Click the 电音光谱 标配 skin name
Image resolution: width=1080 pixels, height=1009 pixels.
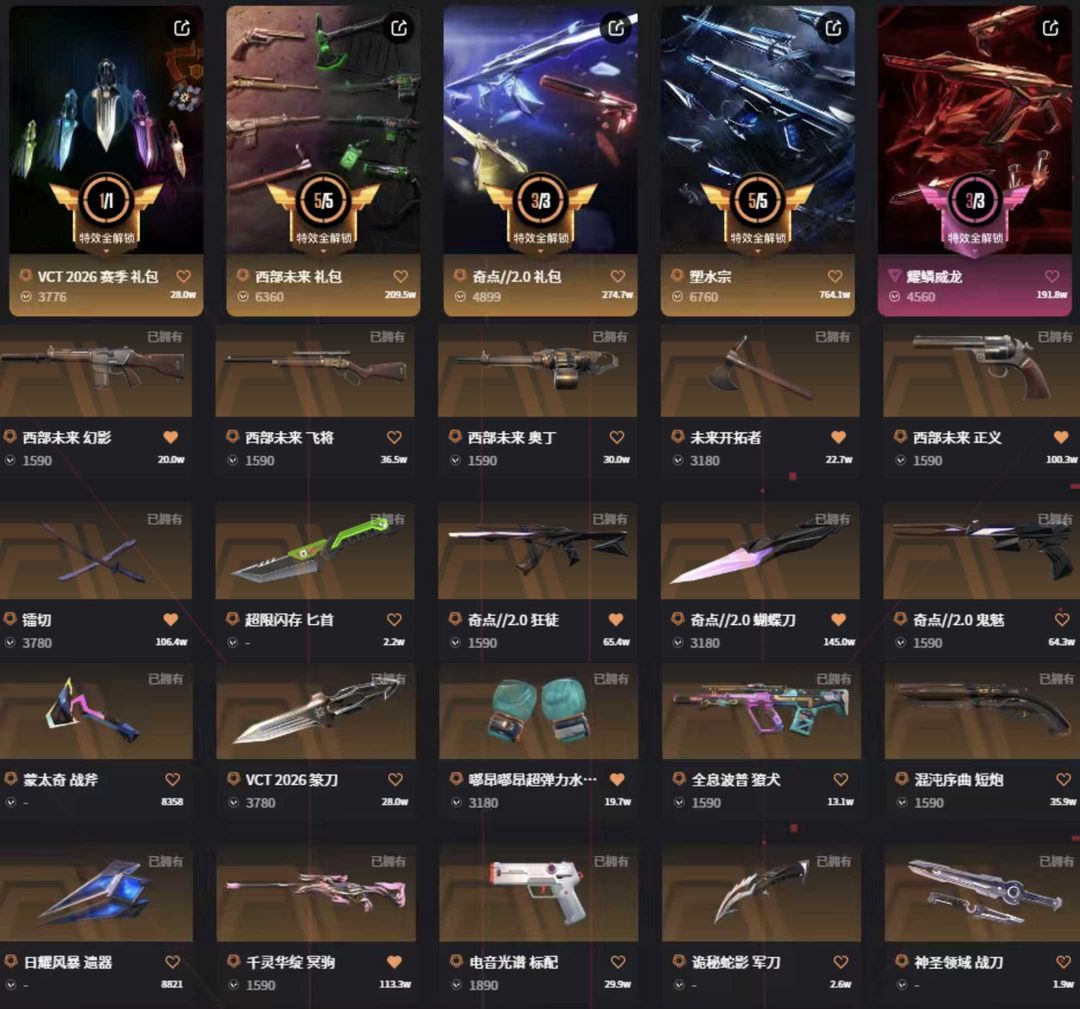[513, 961]
